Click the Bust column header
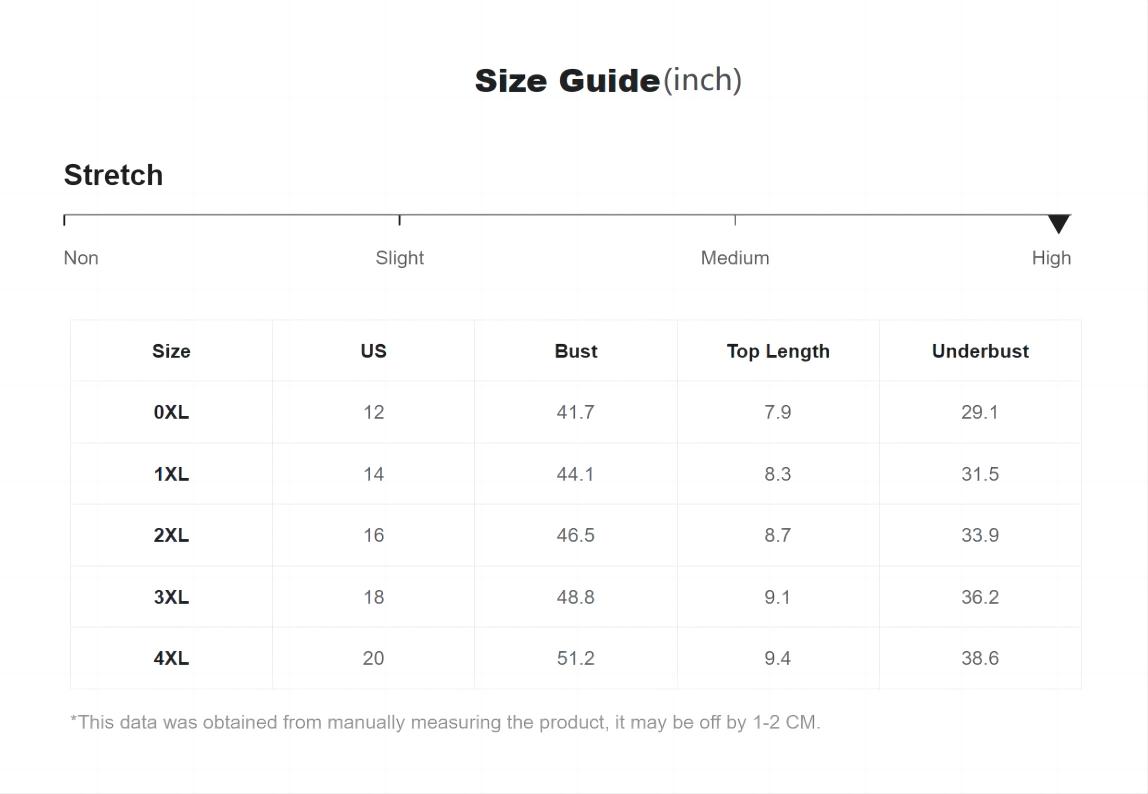Image resolution: width=1148 pixels, height=794 pixels. (576, 351)
